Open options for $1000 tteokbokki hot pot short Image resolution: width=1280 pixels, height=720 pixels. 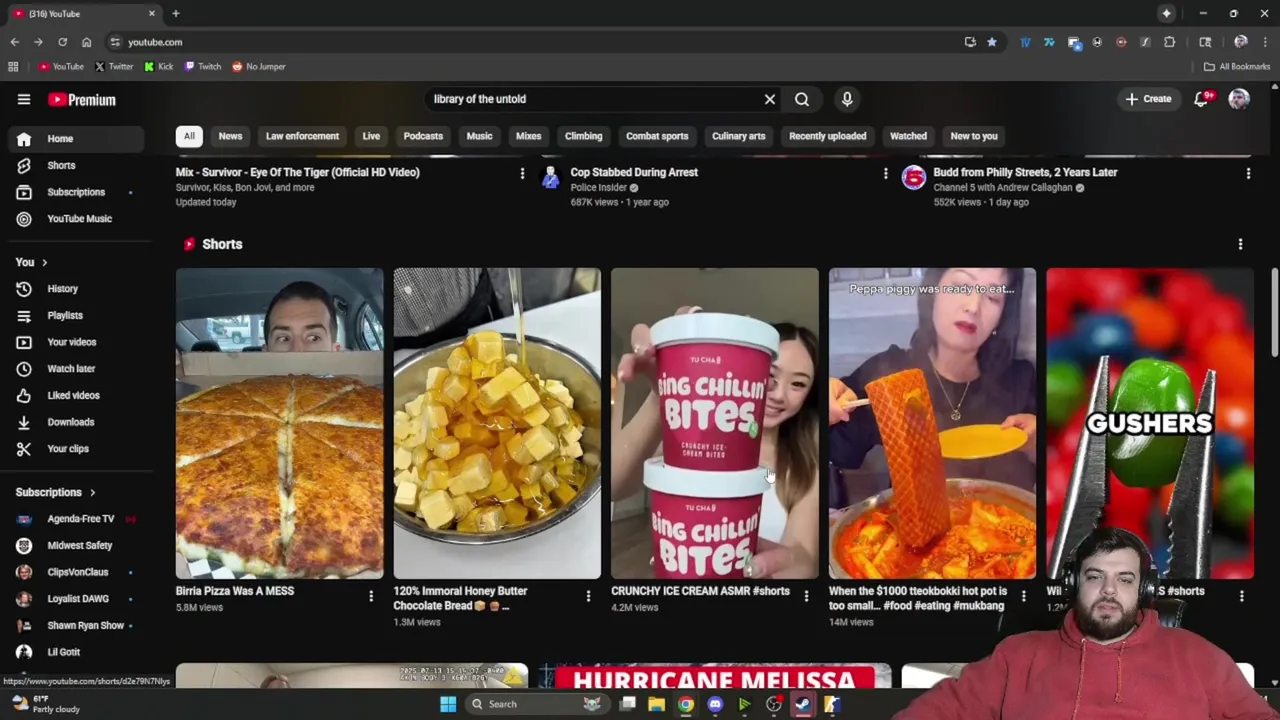click(x=1023, y=596)
